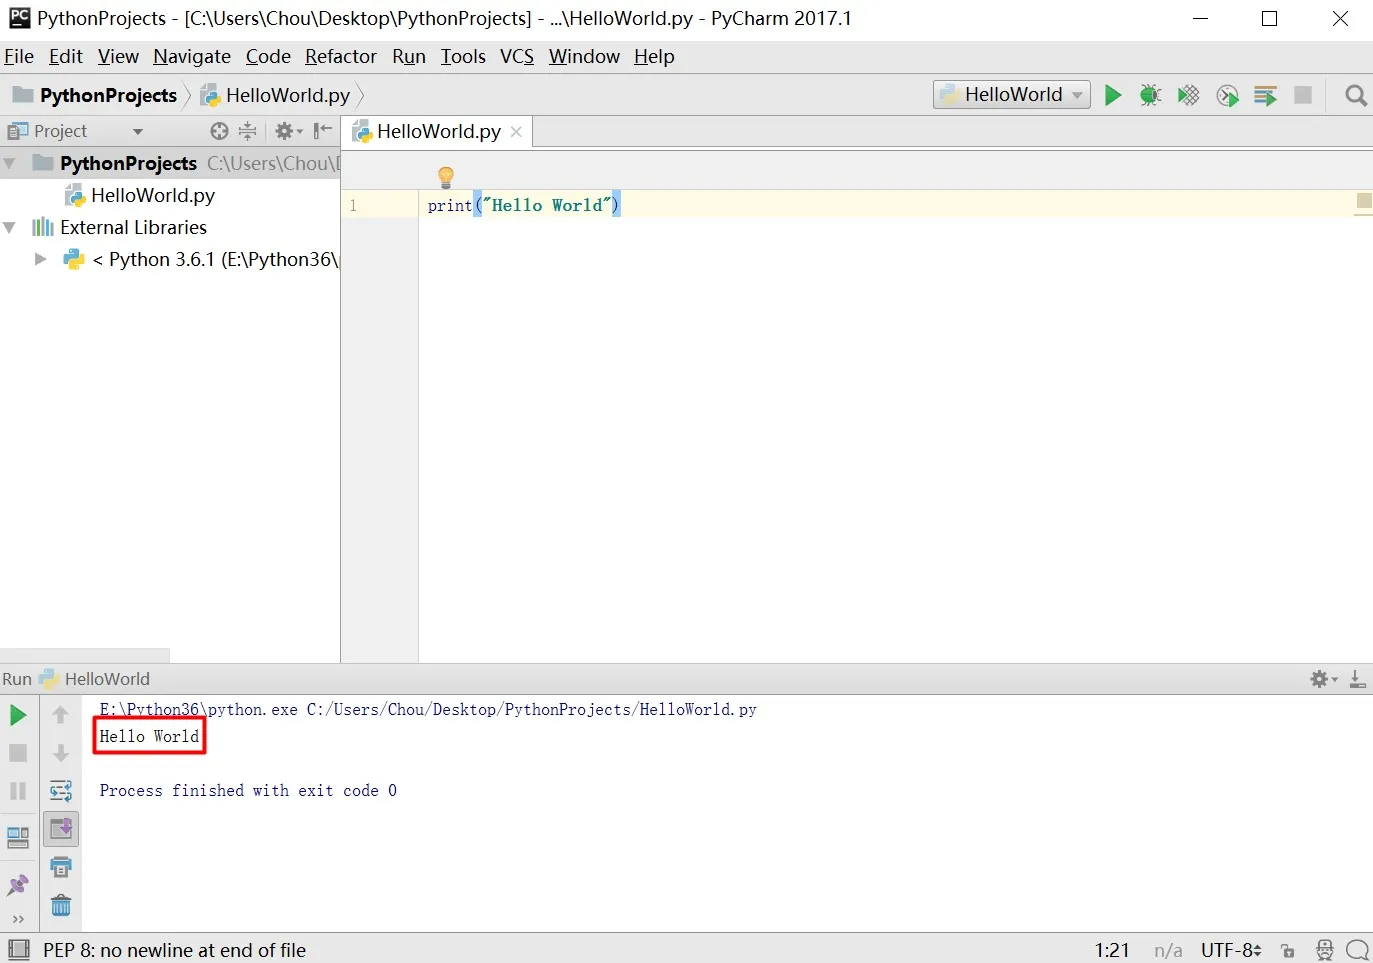Click the down arrow in Run panel

[x=60, y=753]
